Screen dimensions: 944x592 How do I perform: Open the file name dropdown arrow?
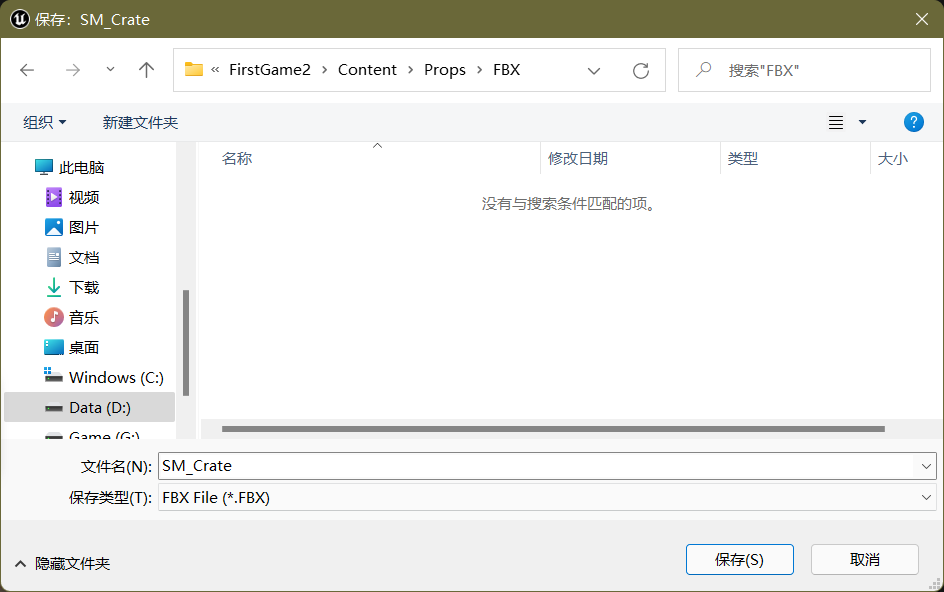click(926, 466)
